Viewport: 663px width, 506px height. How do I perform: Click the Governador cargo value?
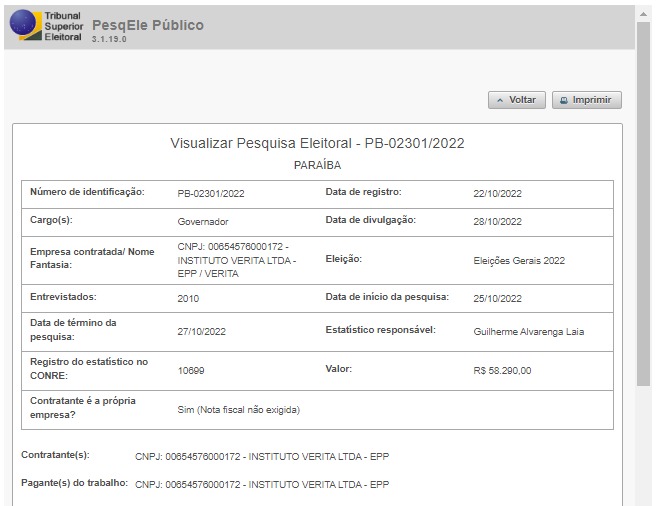(203, 221)
